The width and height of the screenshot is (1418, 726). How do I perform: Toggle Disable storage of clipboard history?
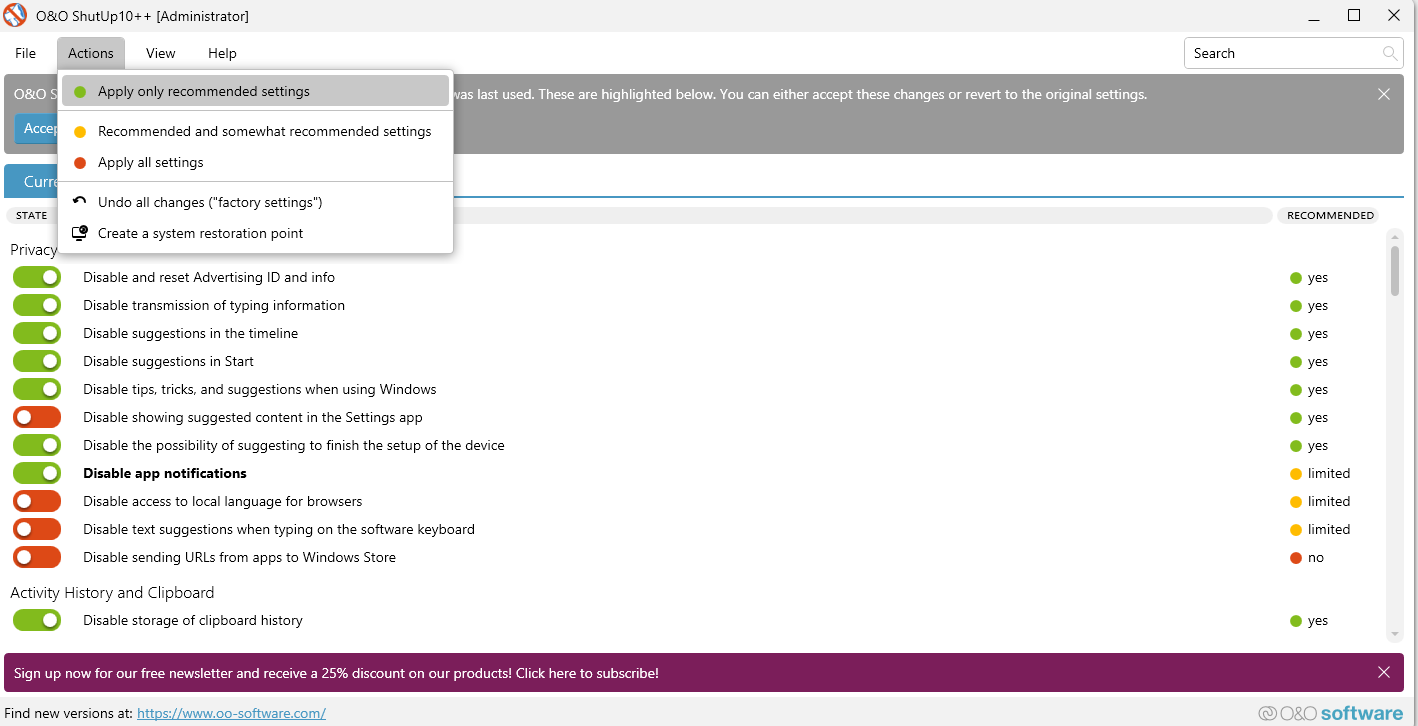pyautogui.click(x=37, y=620)
